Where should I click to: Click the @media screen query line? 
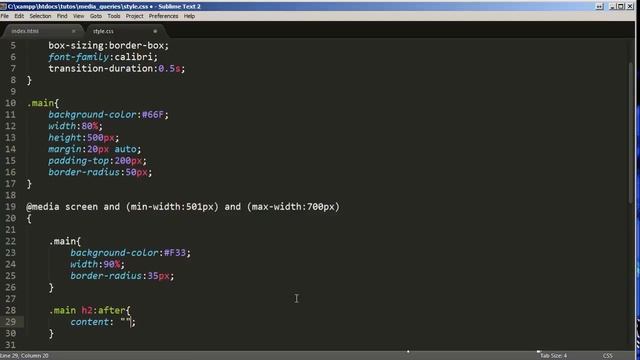(183, 207)
